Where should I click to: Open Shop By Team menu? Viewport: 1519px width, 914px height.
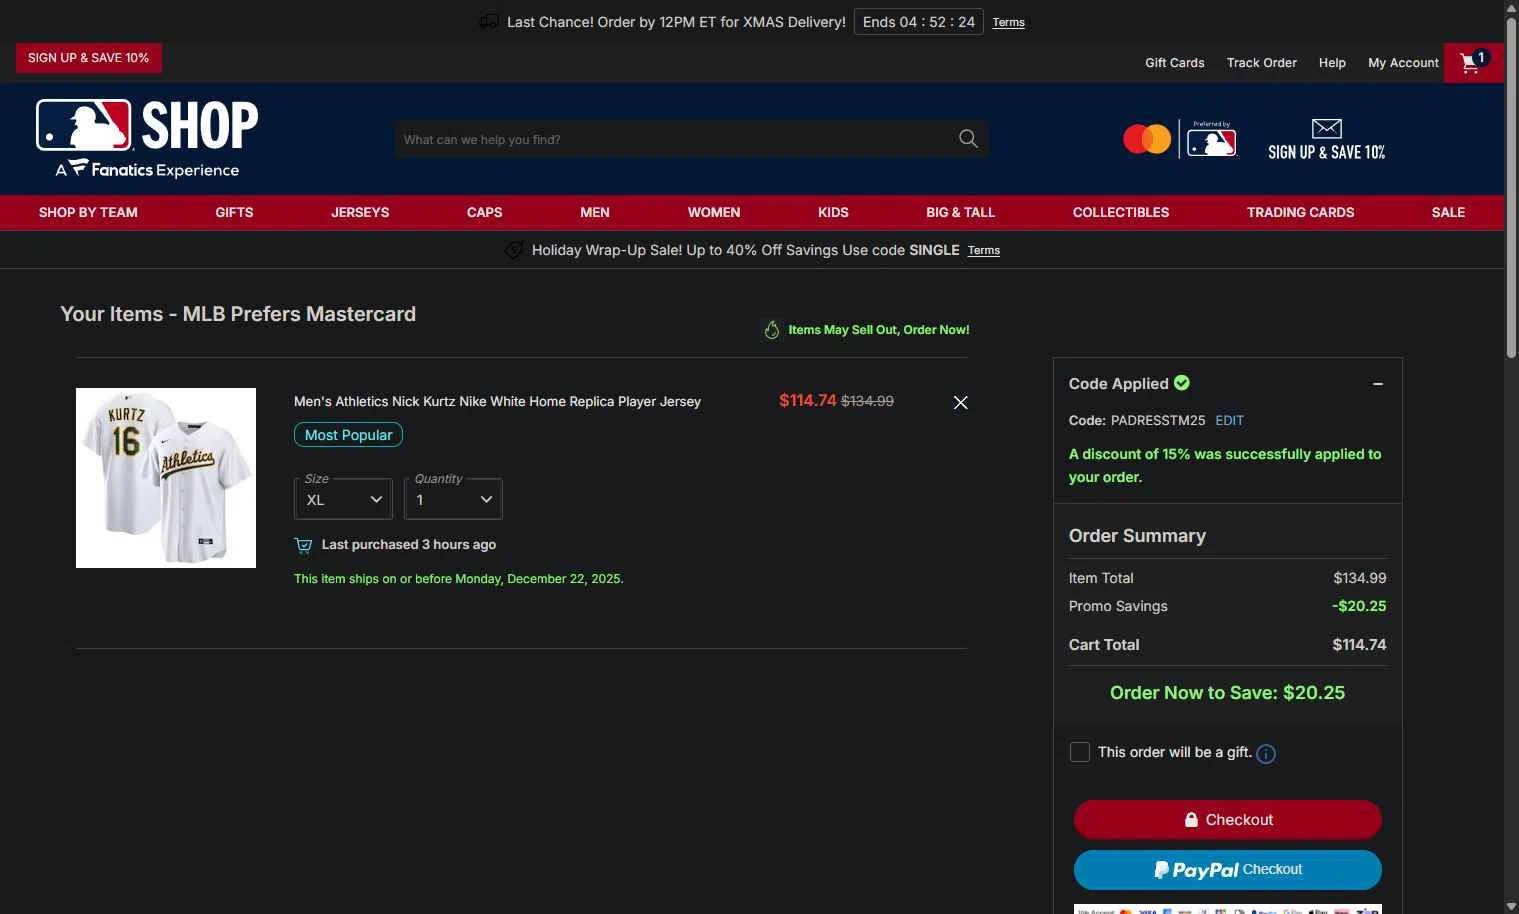(88, 212)
